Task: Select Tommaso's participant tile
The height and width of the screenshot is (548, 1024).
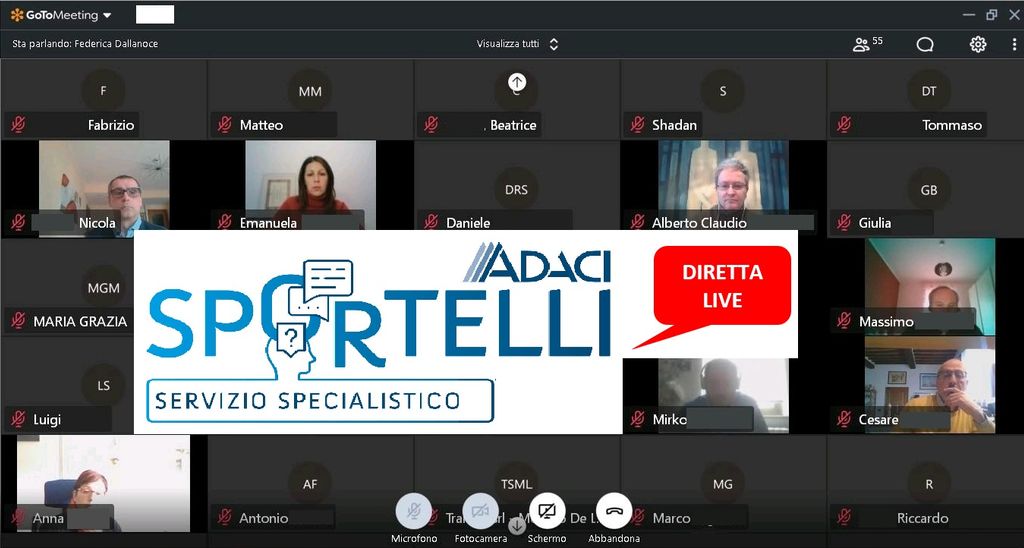Action: 929,100
